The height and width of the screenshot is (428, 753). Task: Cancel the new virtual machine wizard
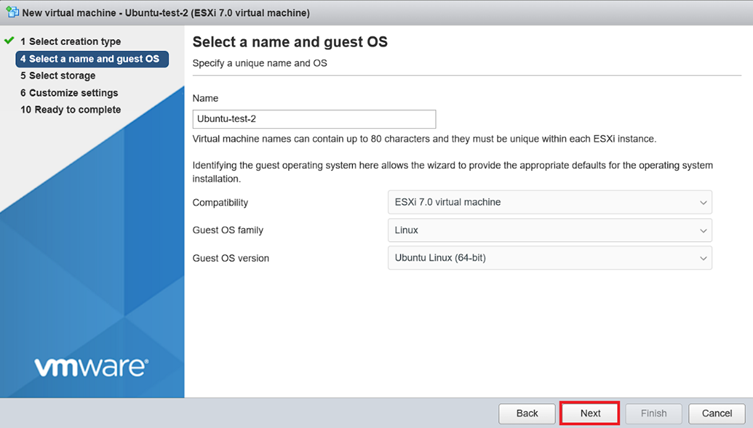tap(717, 413)
